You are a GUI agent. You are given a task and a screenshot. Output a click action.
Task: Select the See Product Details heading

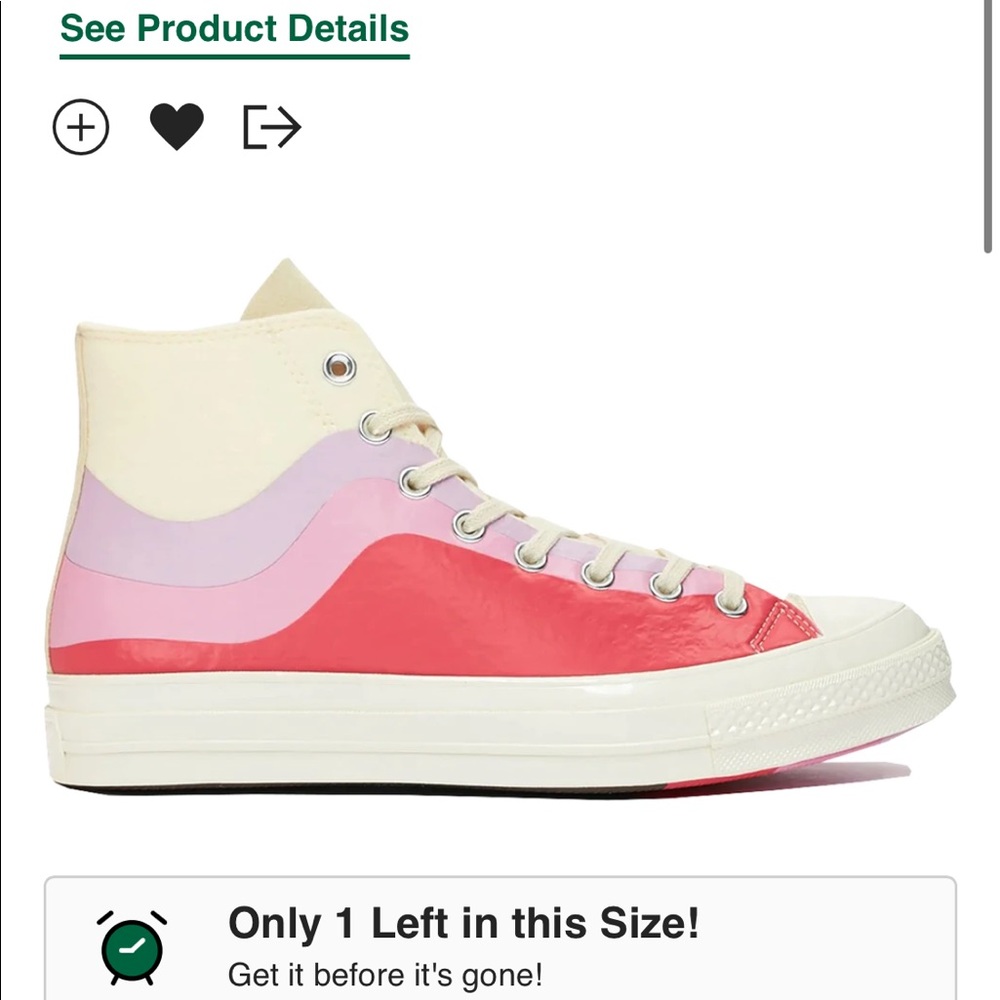[x=237, y=29]
